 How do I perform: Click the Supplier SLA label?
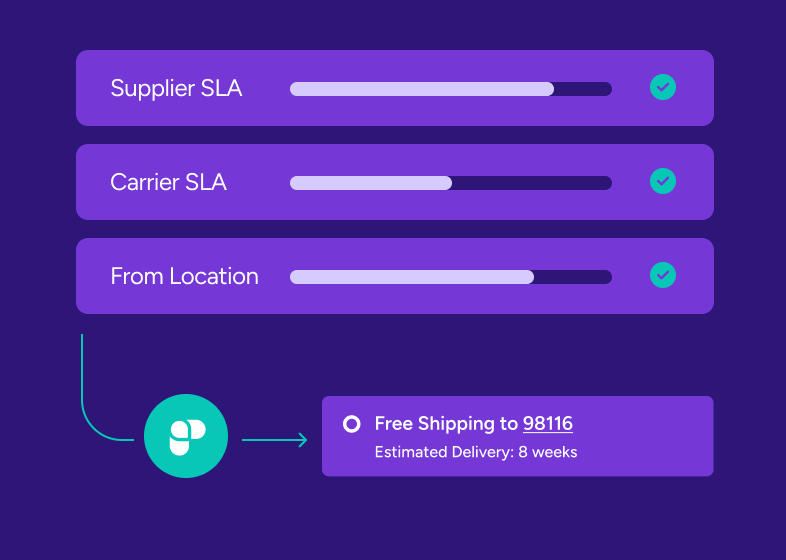click(x=176, y=88)
